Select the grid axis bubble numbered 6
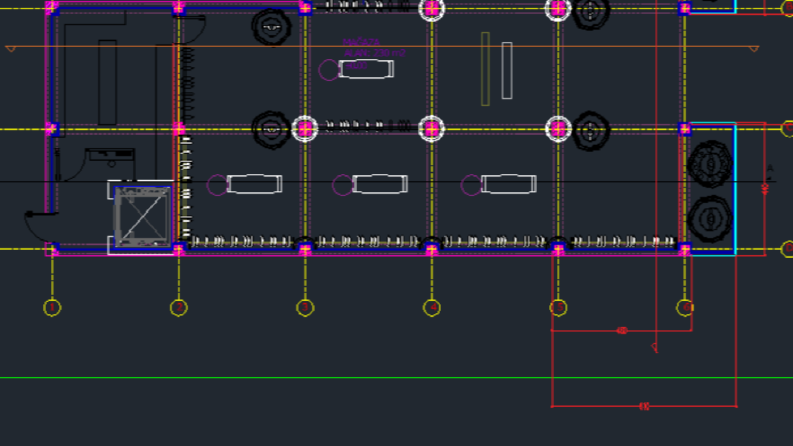This screenshot has height=446, width=793. (685, 307)
